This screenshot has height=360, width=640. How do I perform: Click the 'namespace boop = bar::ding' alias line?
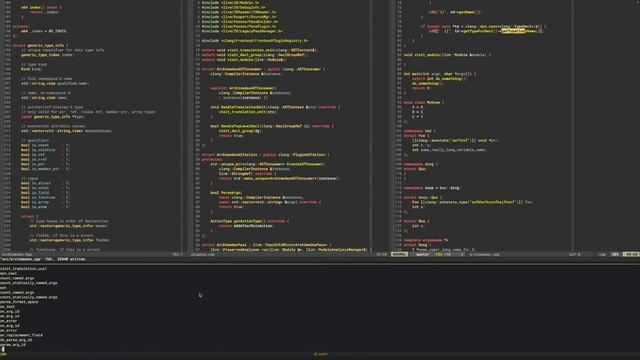coord(432,188)
